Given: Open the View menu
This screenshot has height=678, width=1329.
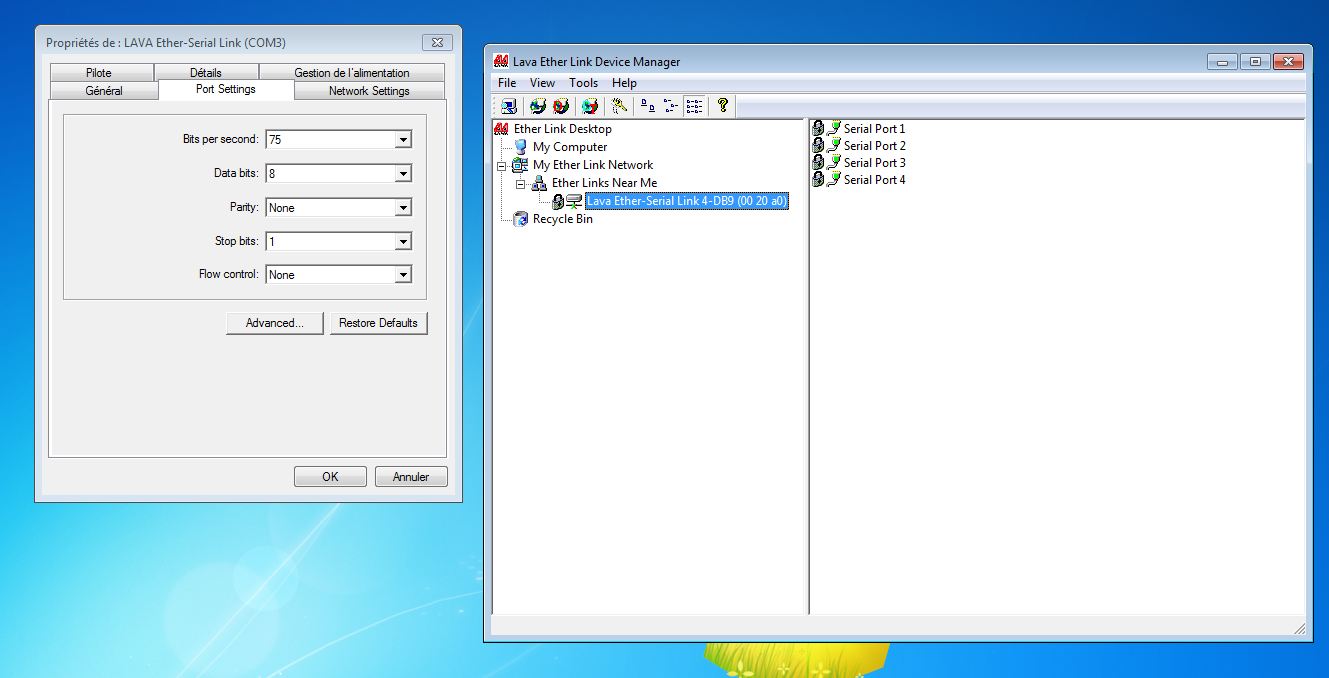Looking at the screenshot, I should (542, 83).
